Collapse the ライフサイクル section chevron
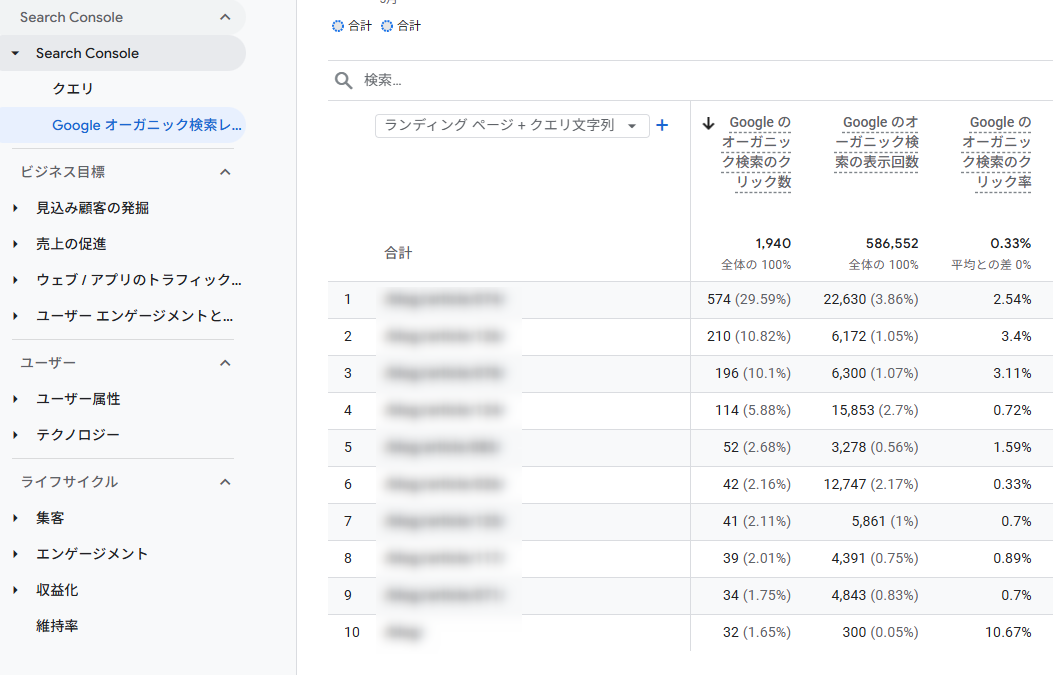1053x675 pixels. 225,482
